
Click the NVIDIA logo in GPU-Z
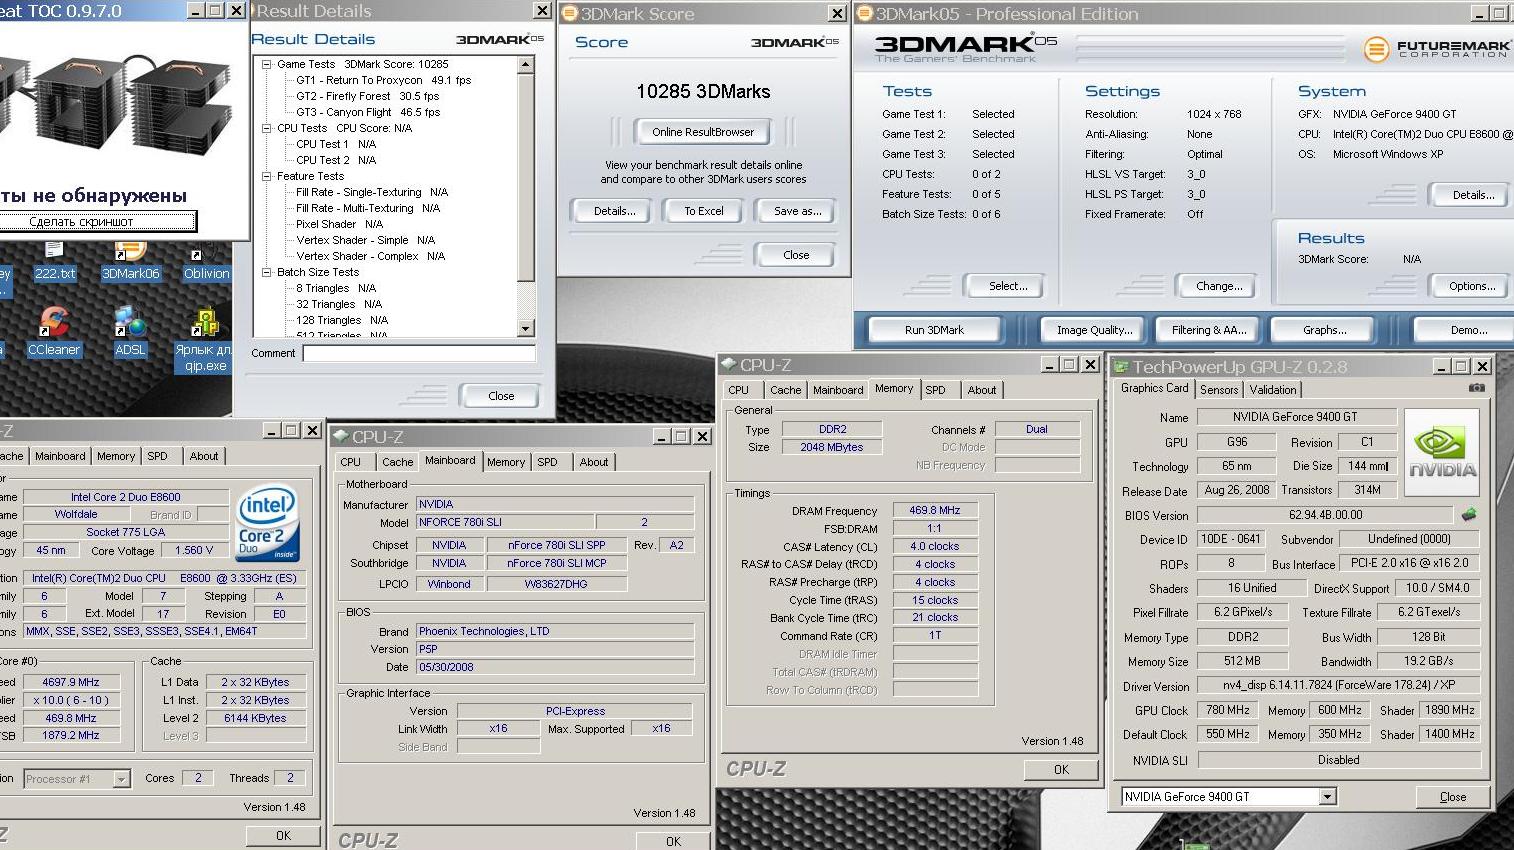click(x=1442, y=452)
